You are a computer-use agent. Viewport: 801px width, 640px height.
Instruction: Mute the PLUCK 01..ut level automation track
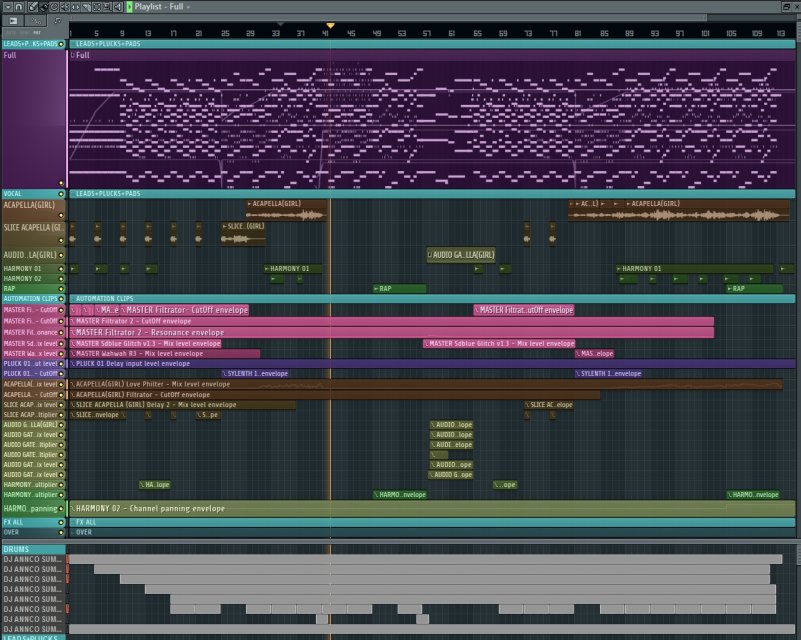pos(61,364)
